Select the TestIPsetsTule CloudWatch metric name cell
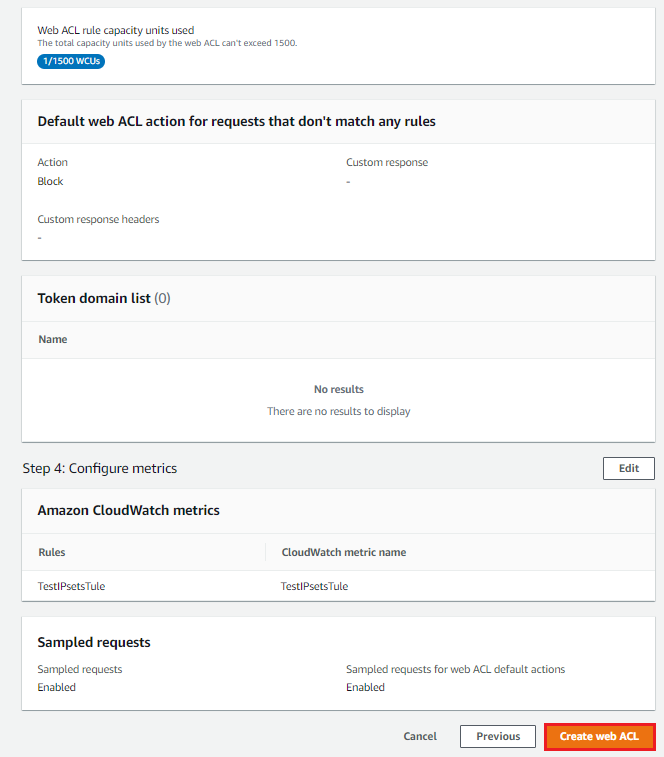The image size is (664, 757). 314,586
